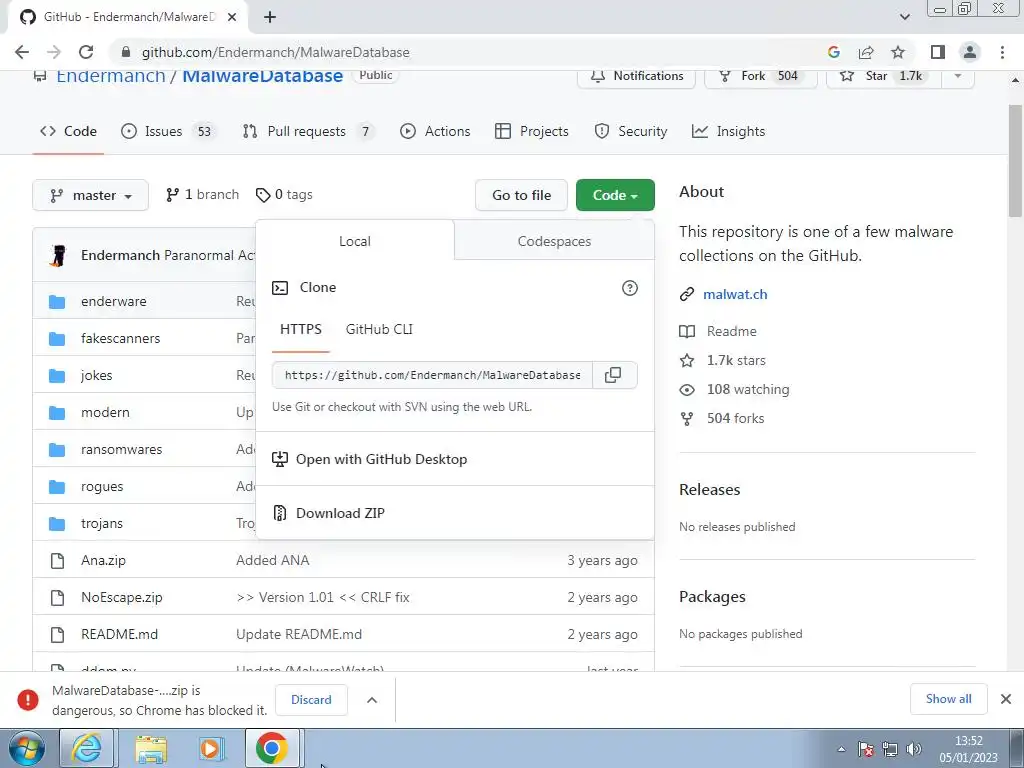
Task: Select the GitHub CLI clone tab
Action: click(379, 329)
